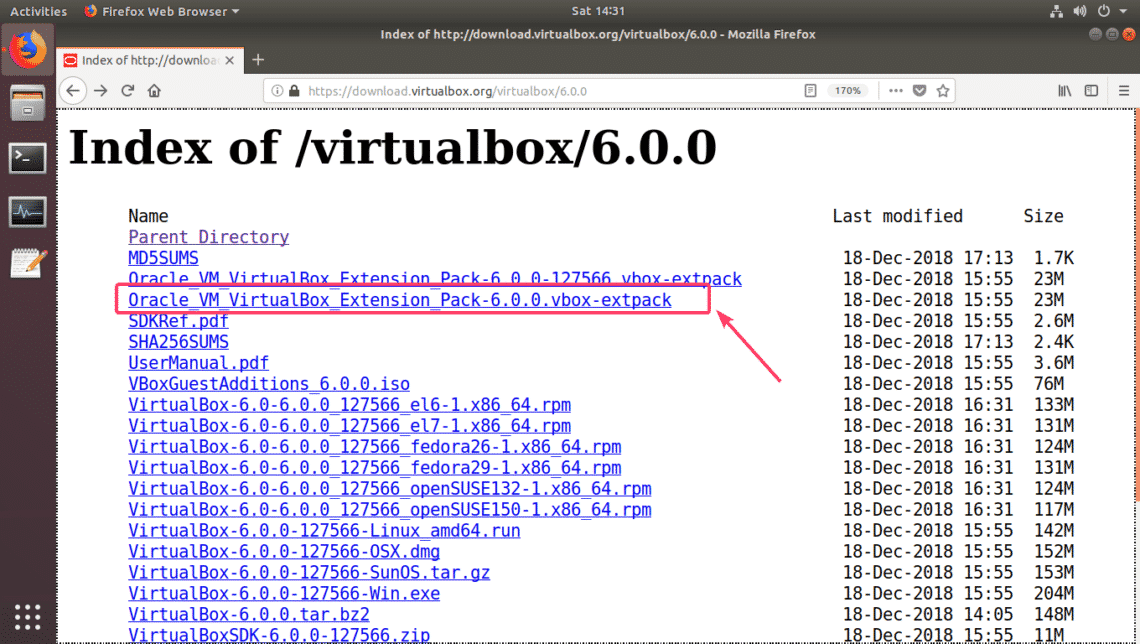Click the Last modified column header
This screenshot has height=644, width=1140.
click(x=897, y=216)
